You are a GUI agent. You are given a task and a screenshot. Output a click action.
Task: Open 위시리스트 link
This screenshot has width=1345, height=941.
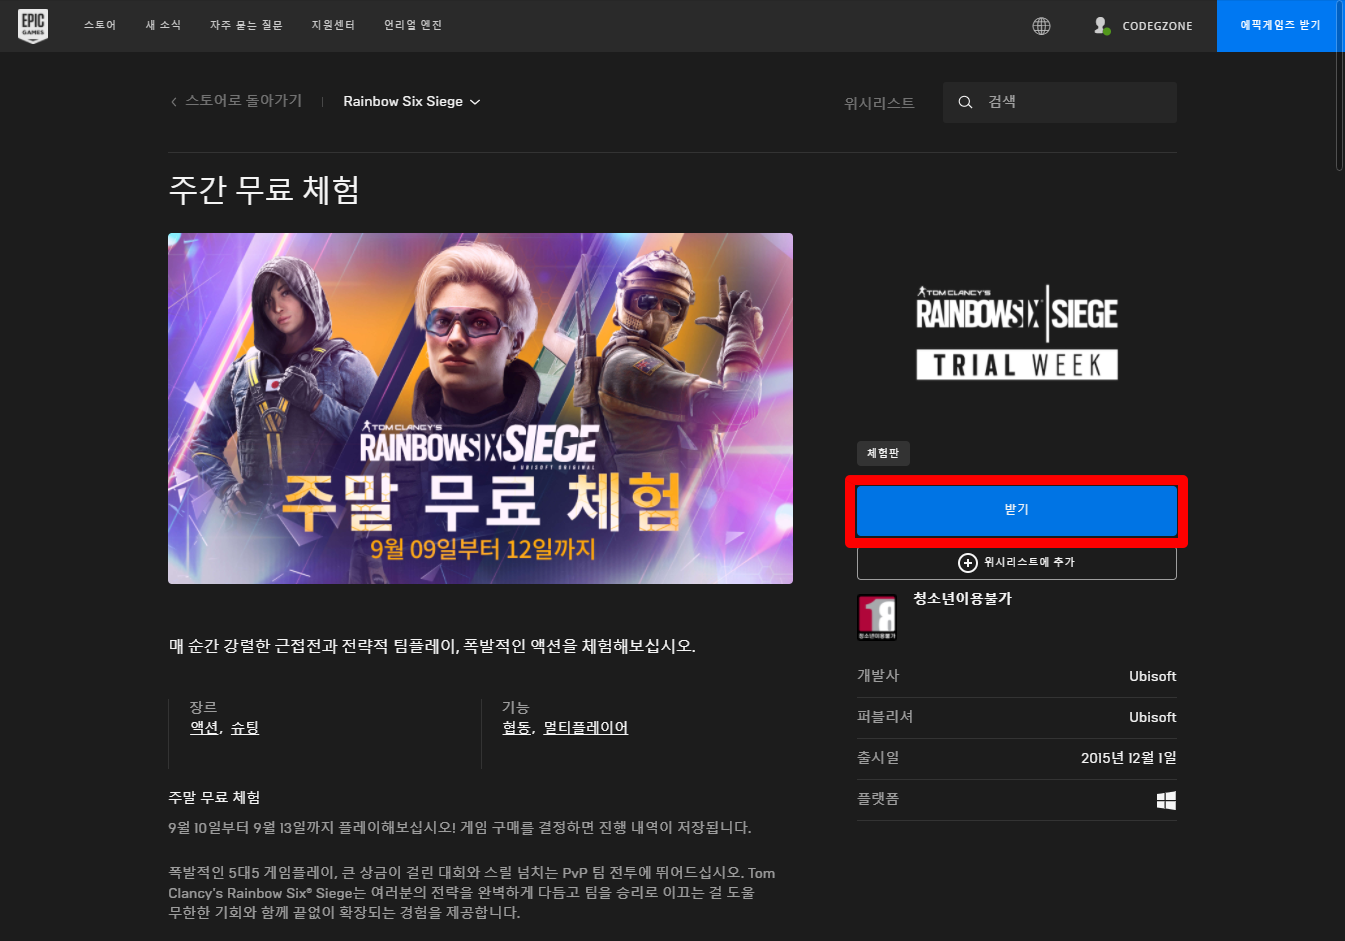coord(879,103)
